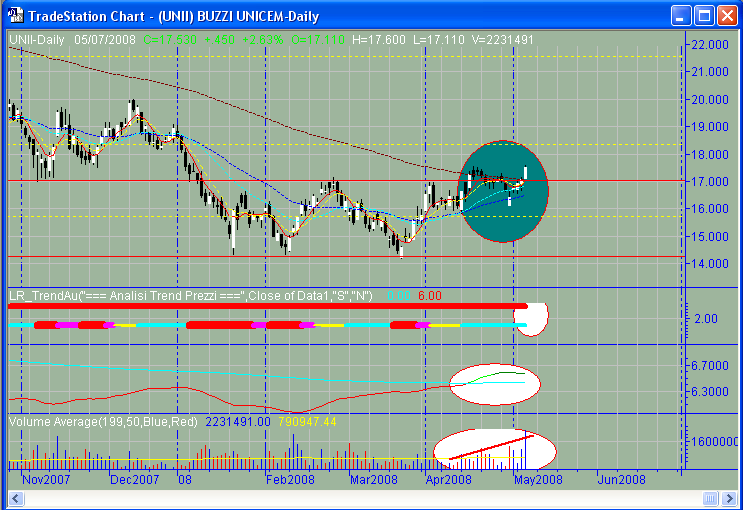Click the red 6.00 value in LR_TrendAu header
The width and height of the screenshot is (743, 510).
point(429,295)
